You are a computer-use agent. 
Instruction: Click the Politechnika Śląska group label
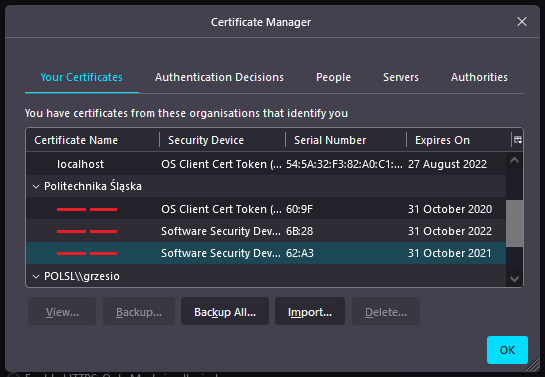click(93, 187)
